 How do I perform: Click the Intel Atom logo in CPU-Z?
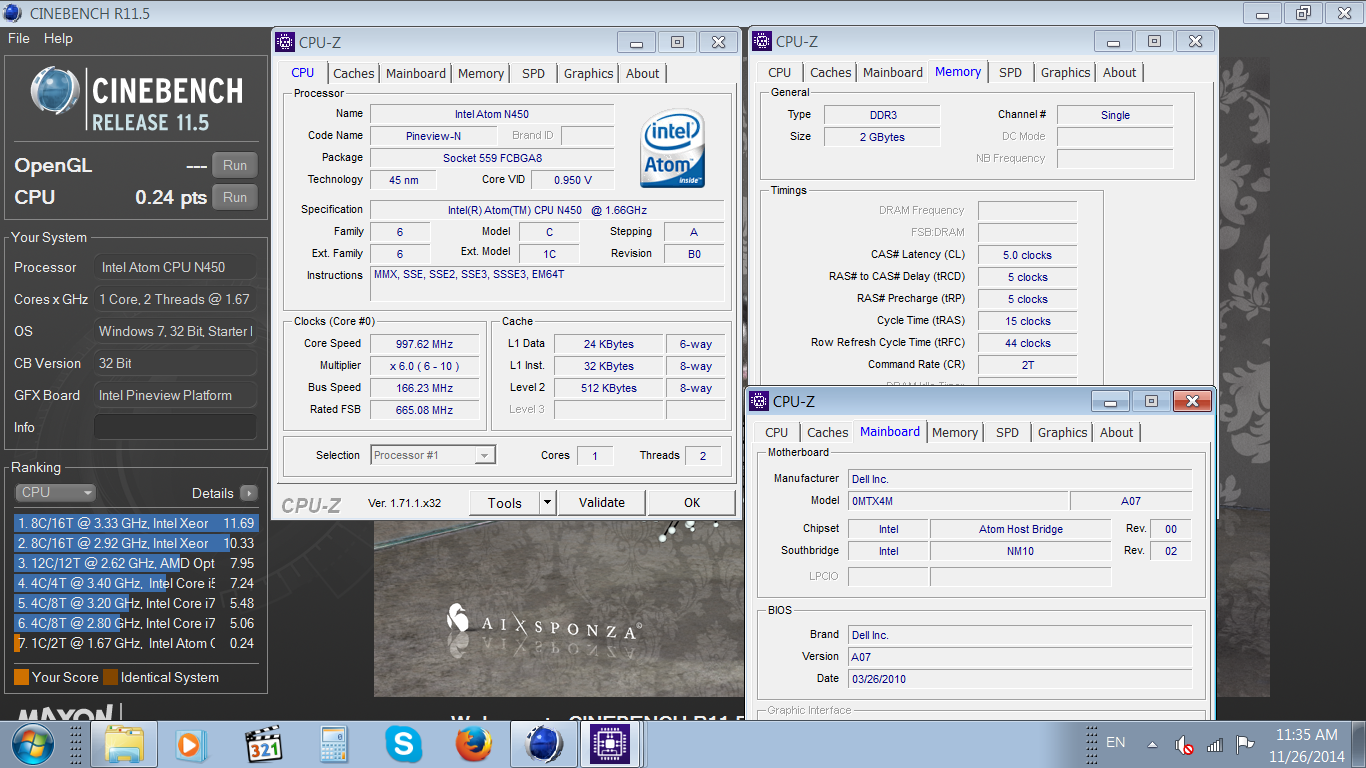[672, 148]
